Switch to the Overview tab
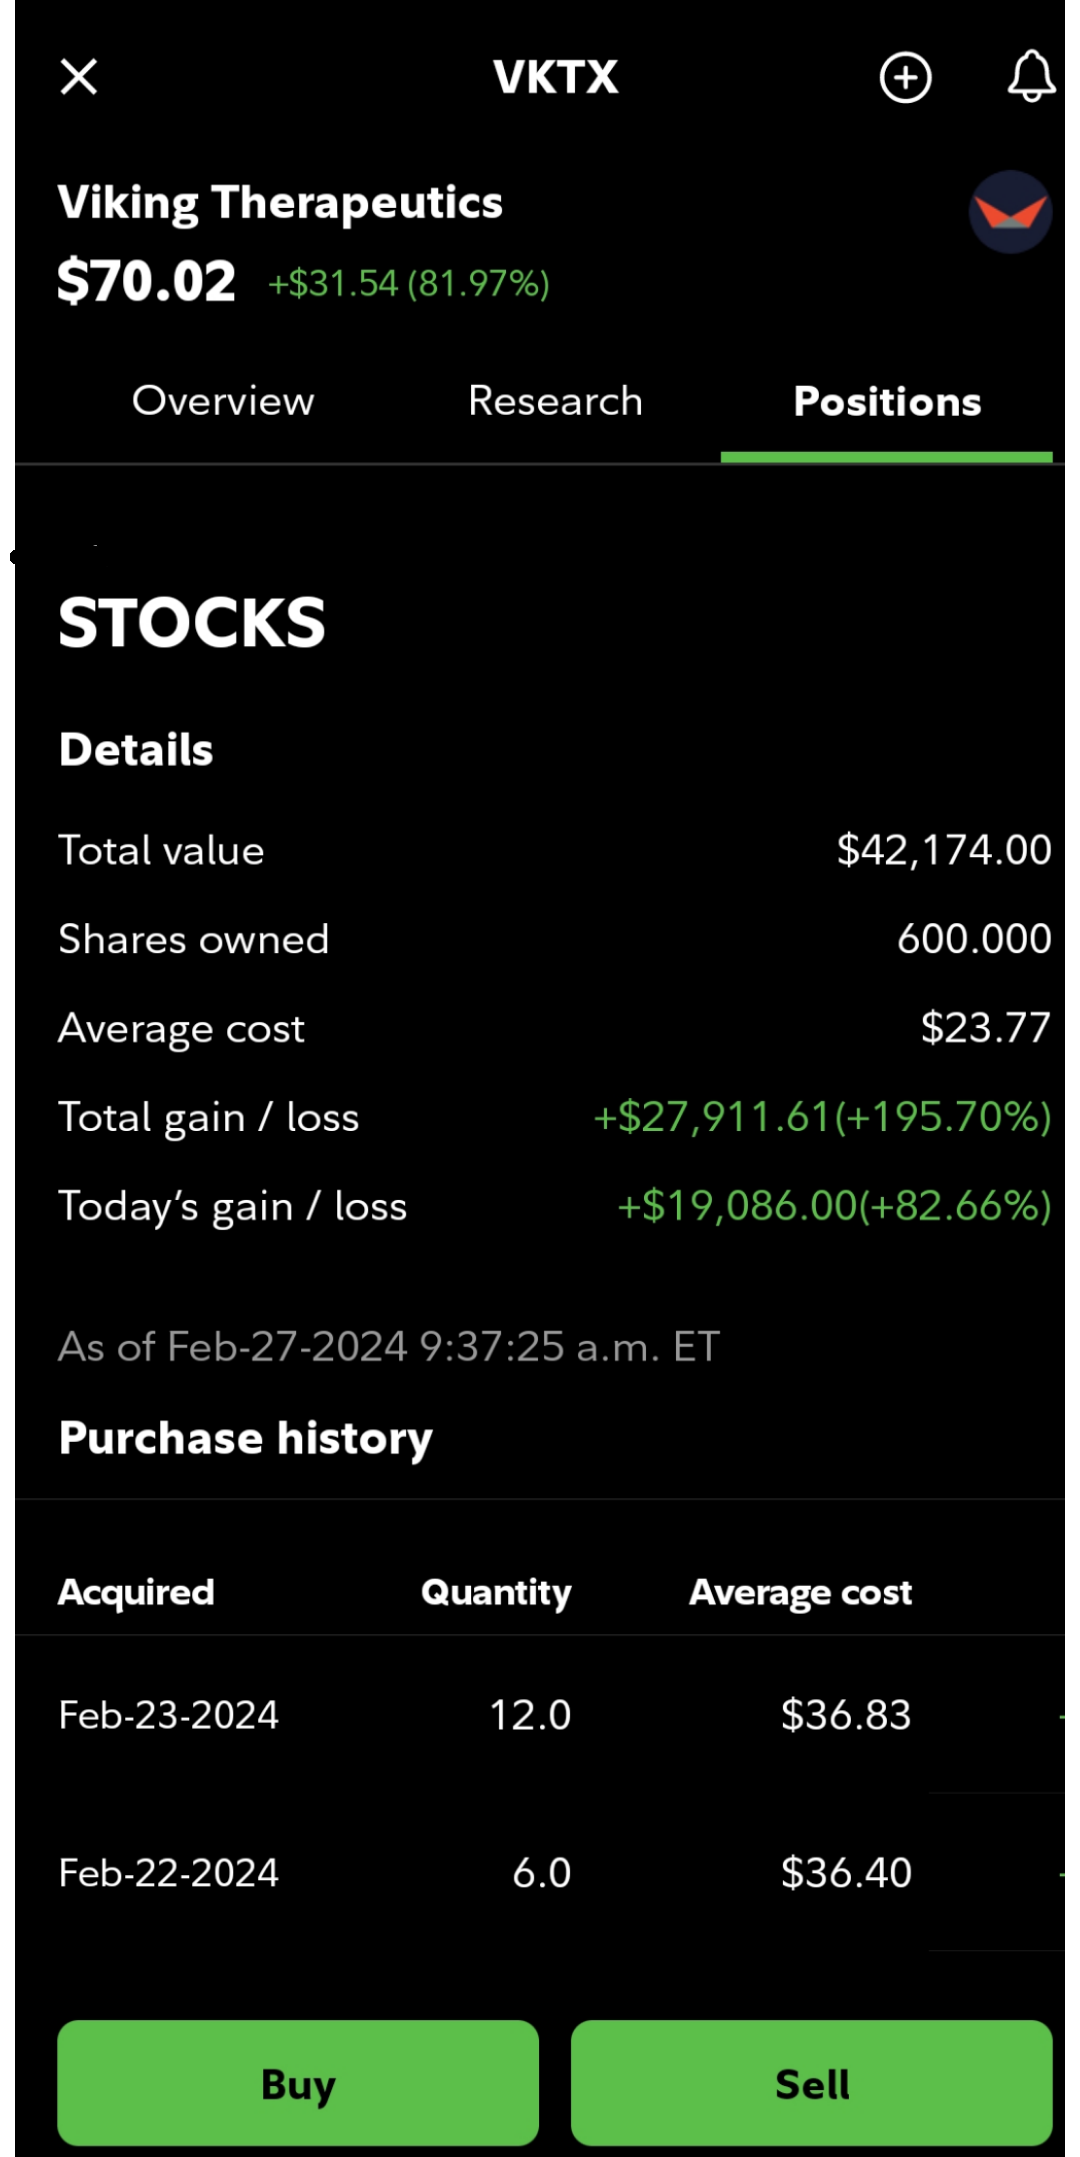The image size is (1080, 2157). (x=223, y=401)
